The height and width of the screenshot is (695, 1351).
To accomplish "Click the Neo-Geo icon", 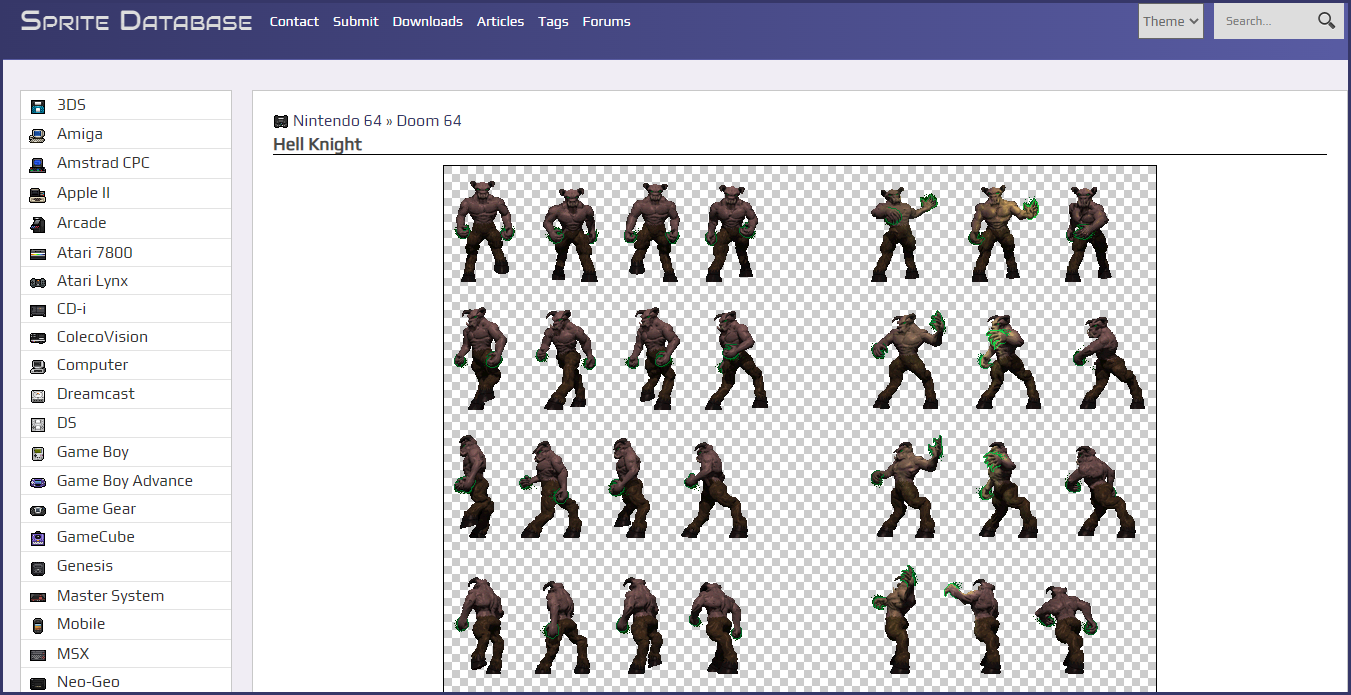I will [x=38, y=683].
